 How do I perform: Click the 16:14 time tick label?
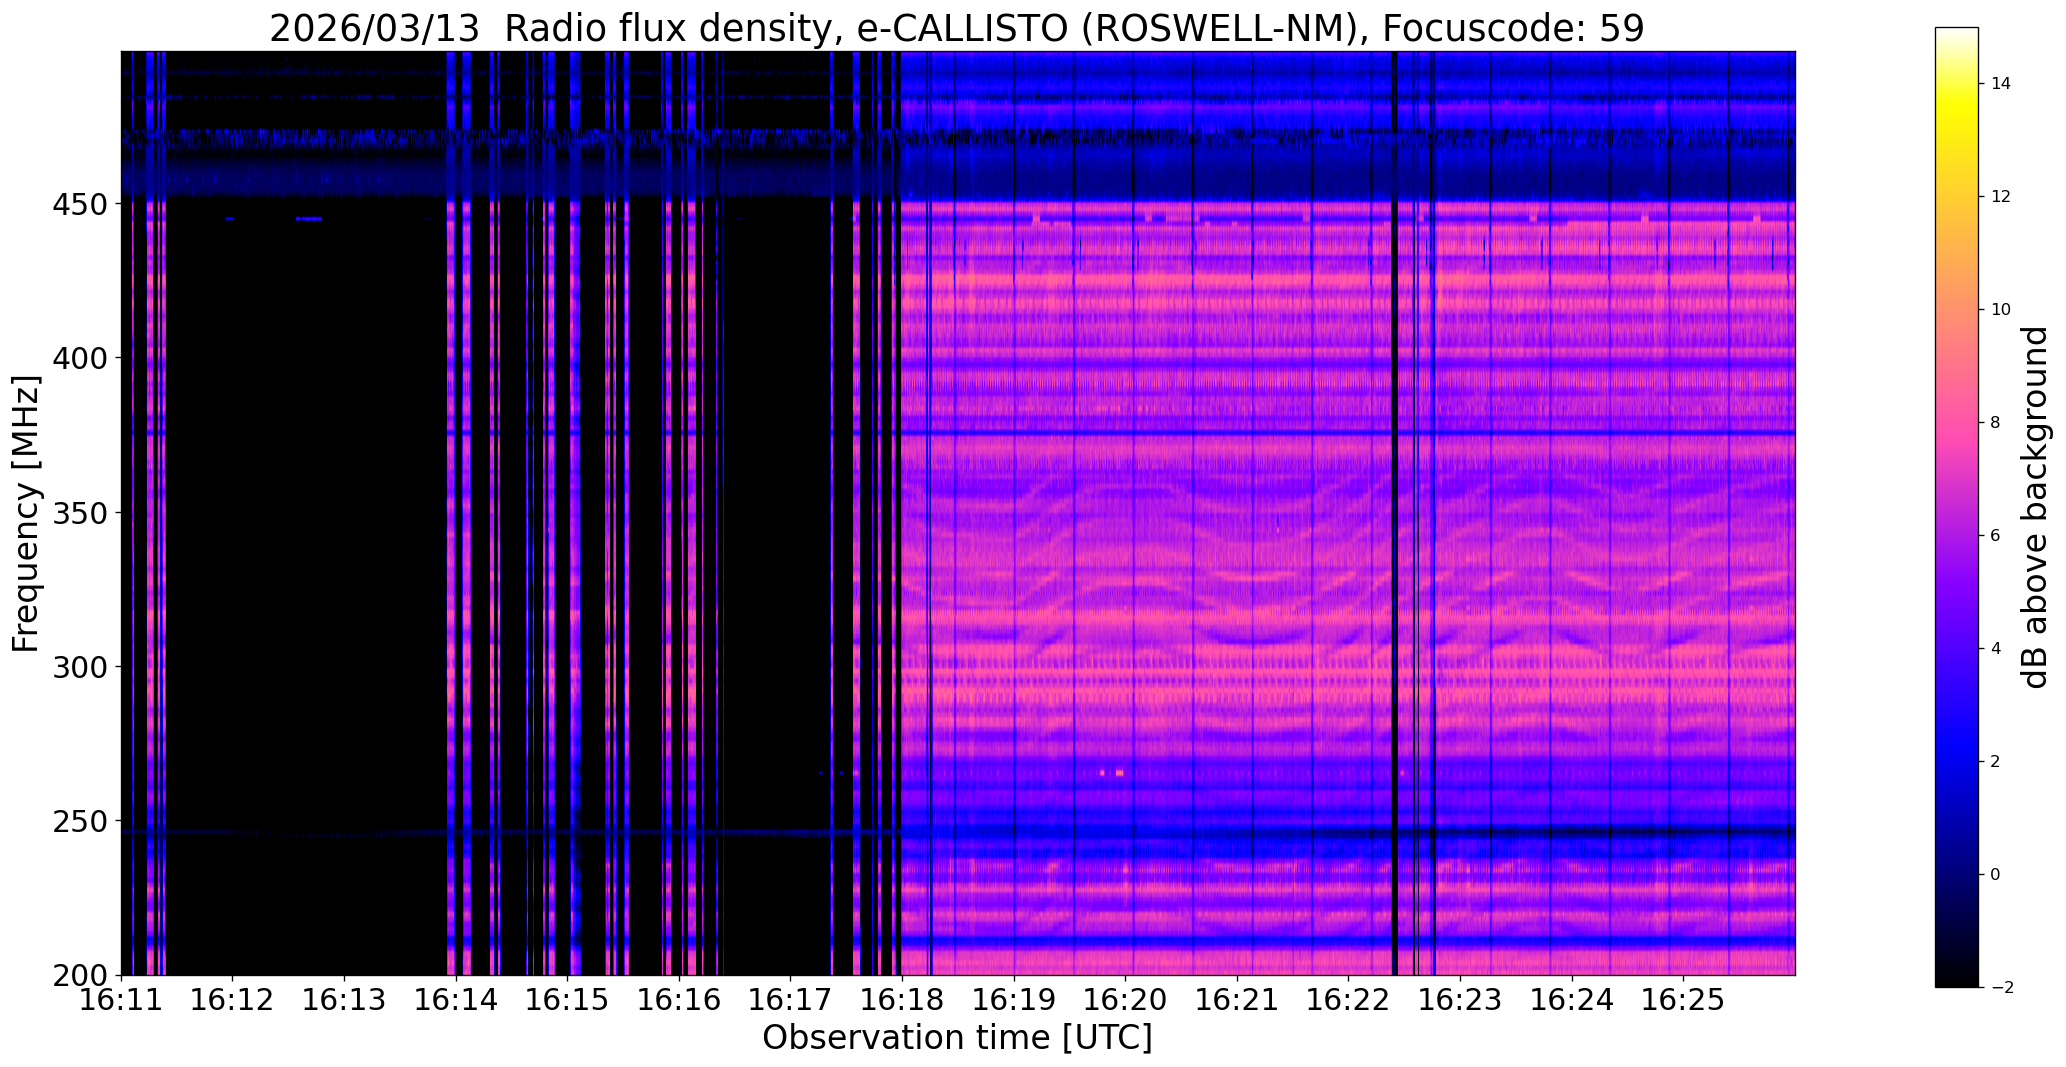pyautogui.click(x=456, y=999)
